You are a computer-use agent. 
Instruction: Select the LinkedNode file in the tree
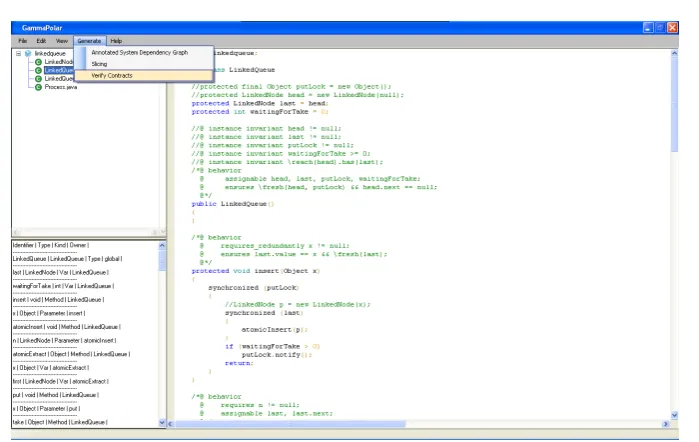58,62
